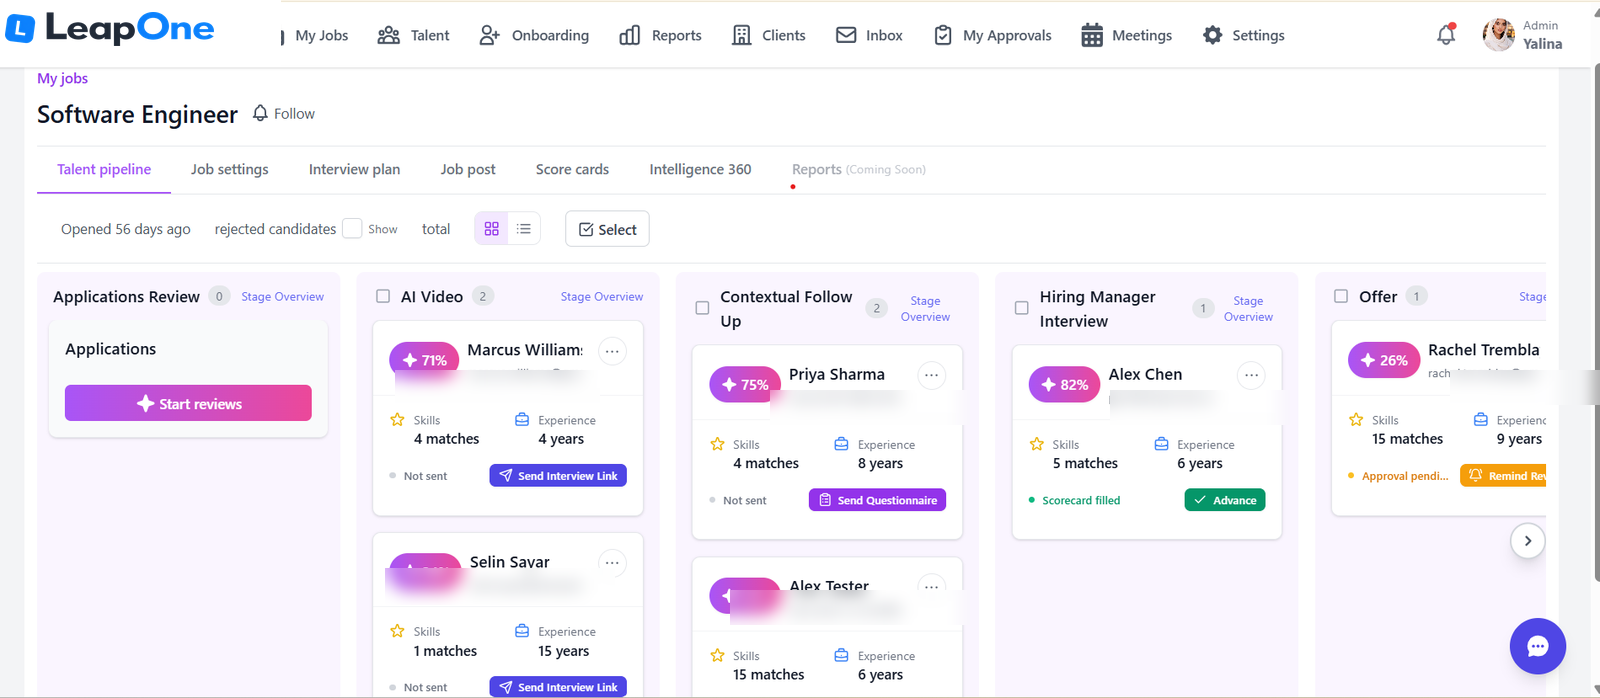Open Meetings from the top navigation
This screenshot has width=1600, height=698.
point(1126,35)
